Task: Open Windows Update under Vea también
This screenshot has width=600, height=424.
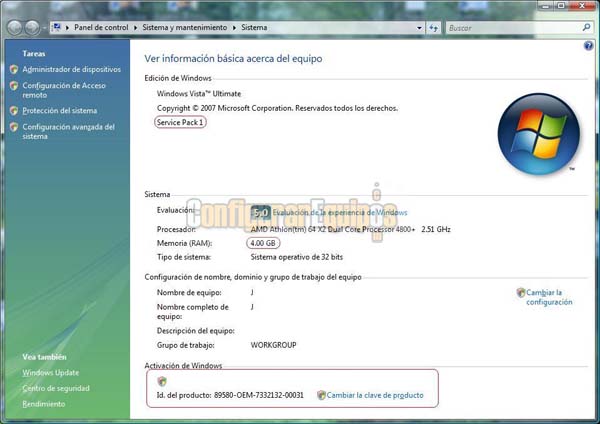Action: pyautogui.click(x=51, y=372)
